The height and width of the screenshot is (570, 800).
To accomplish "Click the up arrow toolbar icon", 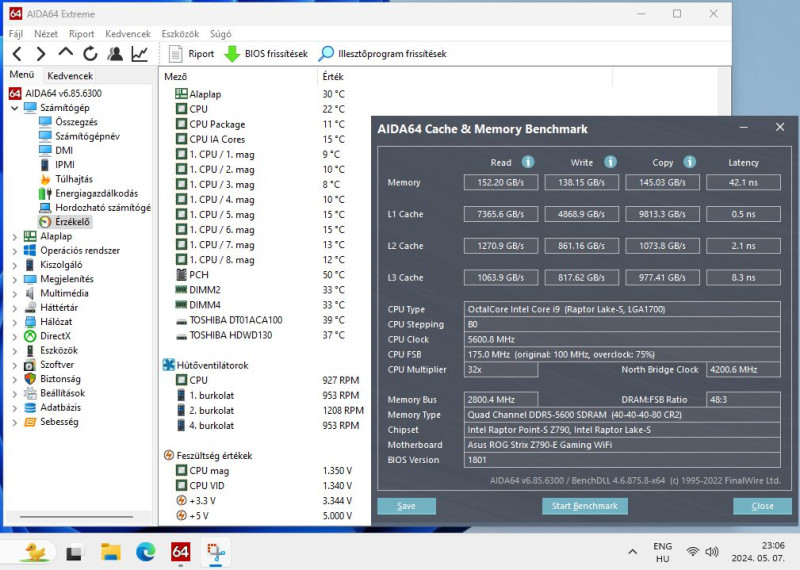I will pyautogui.click(x=65, y=52).
